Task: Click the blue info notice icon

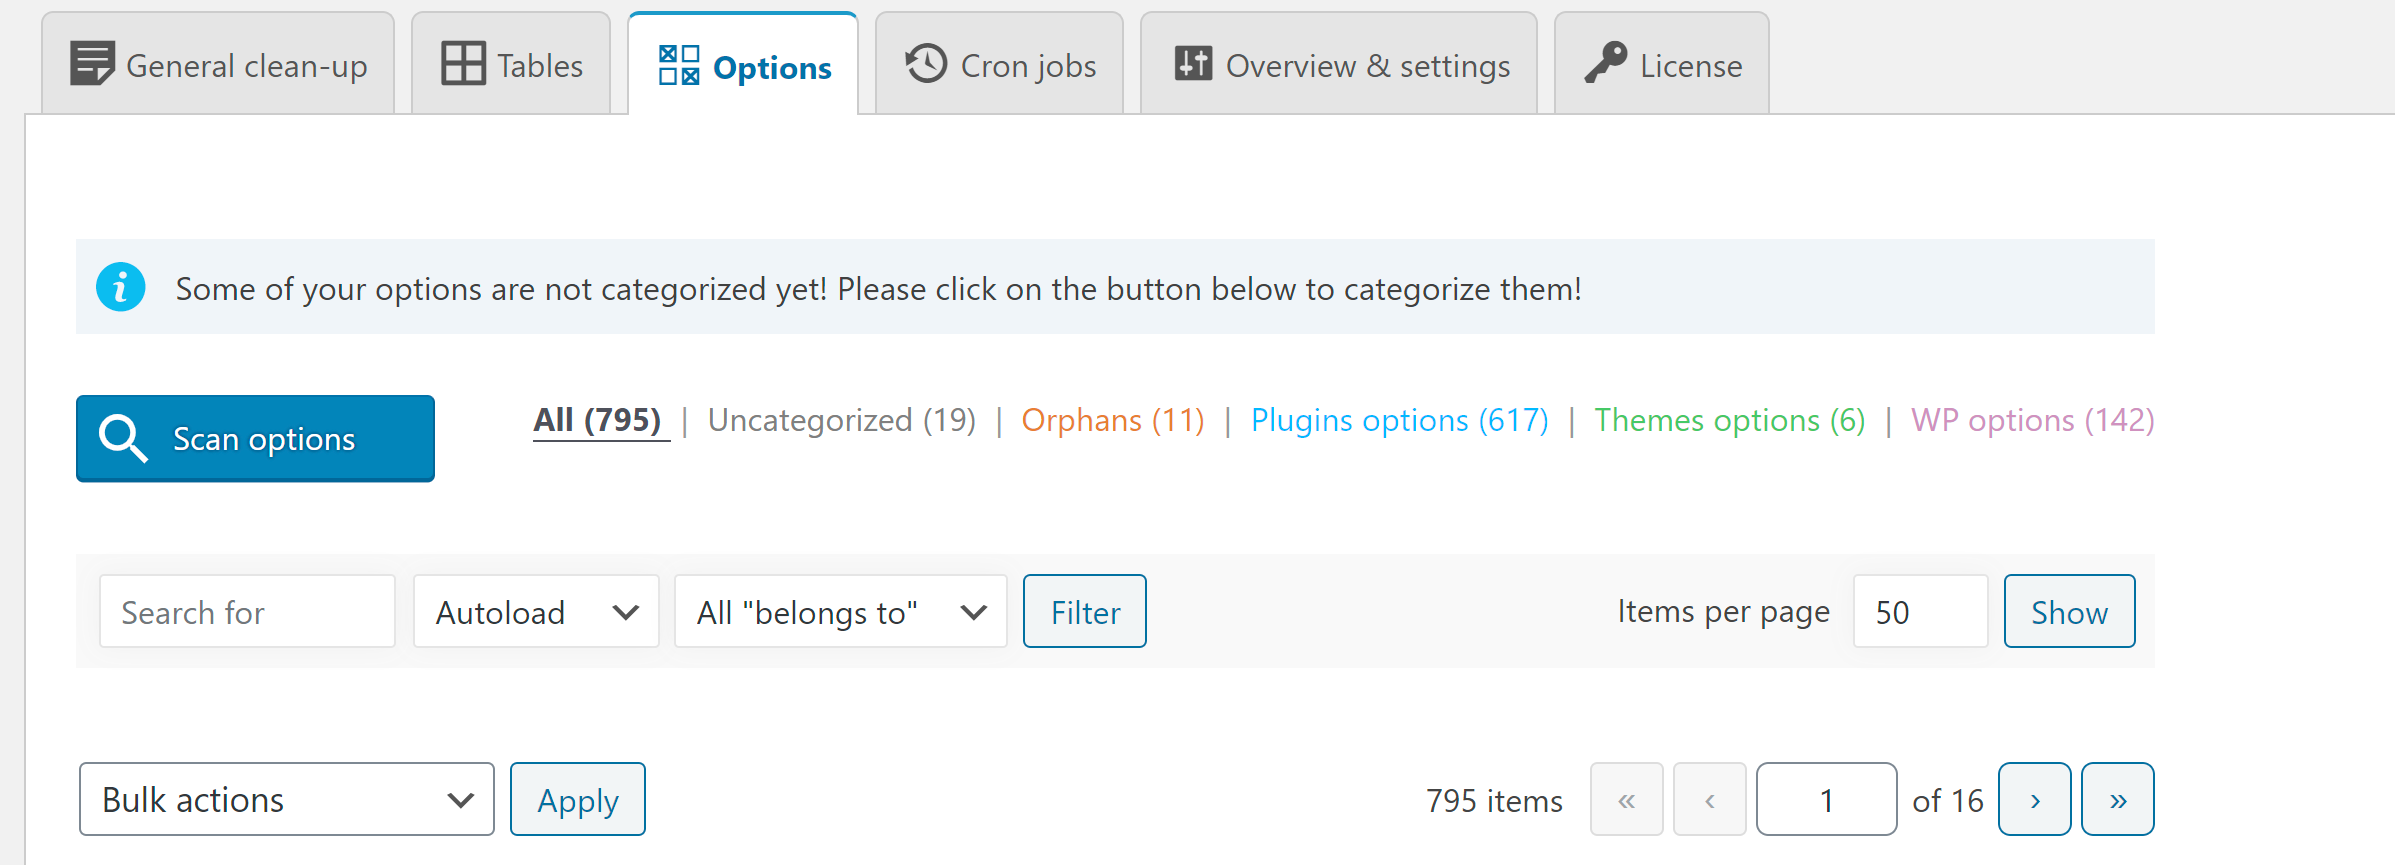Action: pos(121,288)
